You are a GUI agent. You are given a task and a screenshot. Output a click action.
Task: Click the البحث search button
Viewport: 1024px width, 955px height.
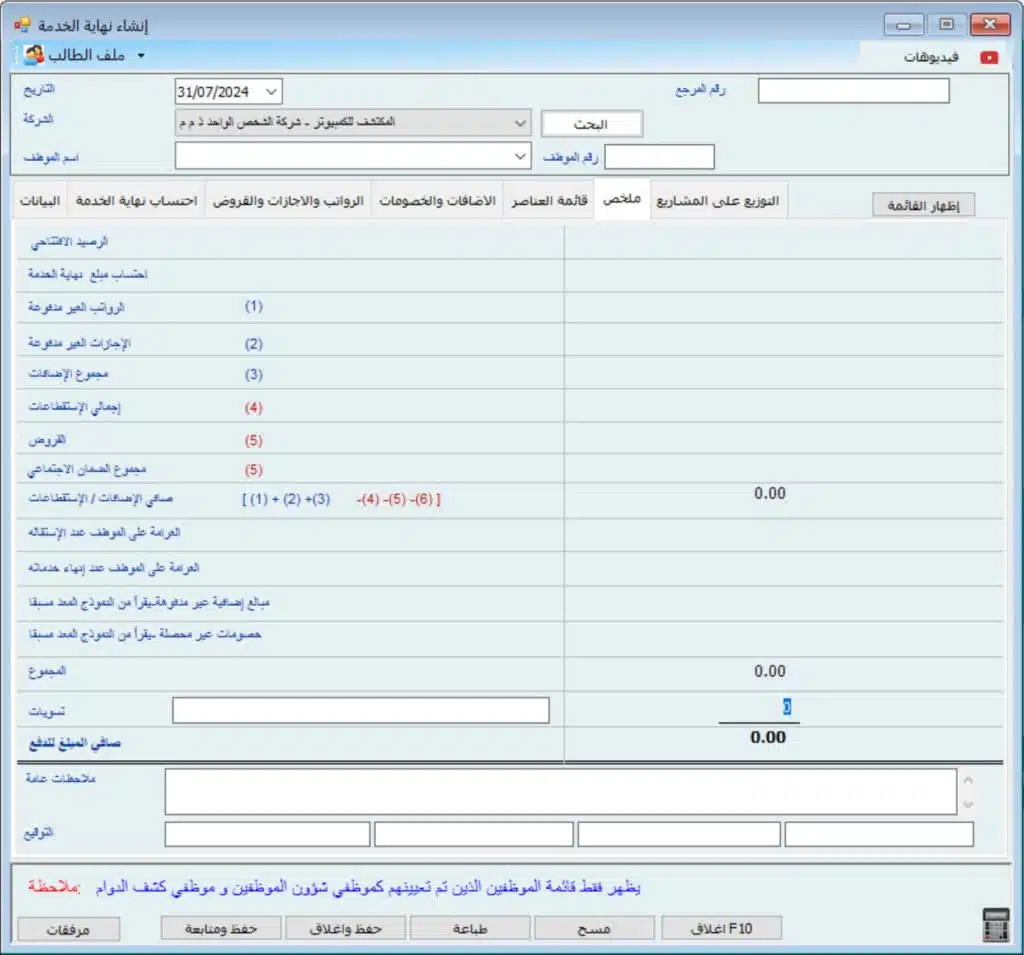click(x=591, y=124)
